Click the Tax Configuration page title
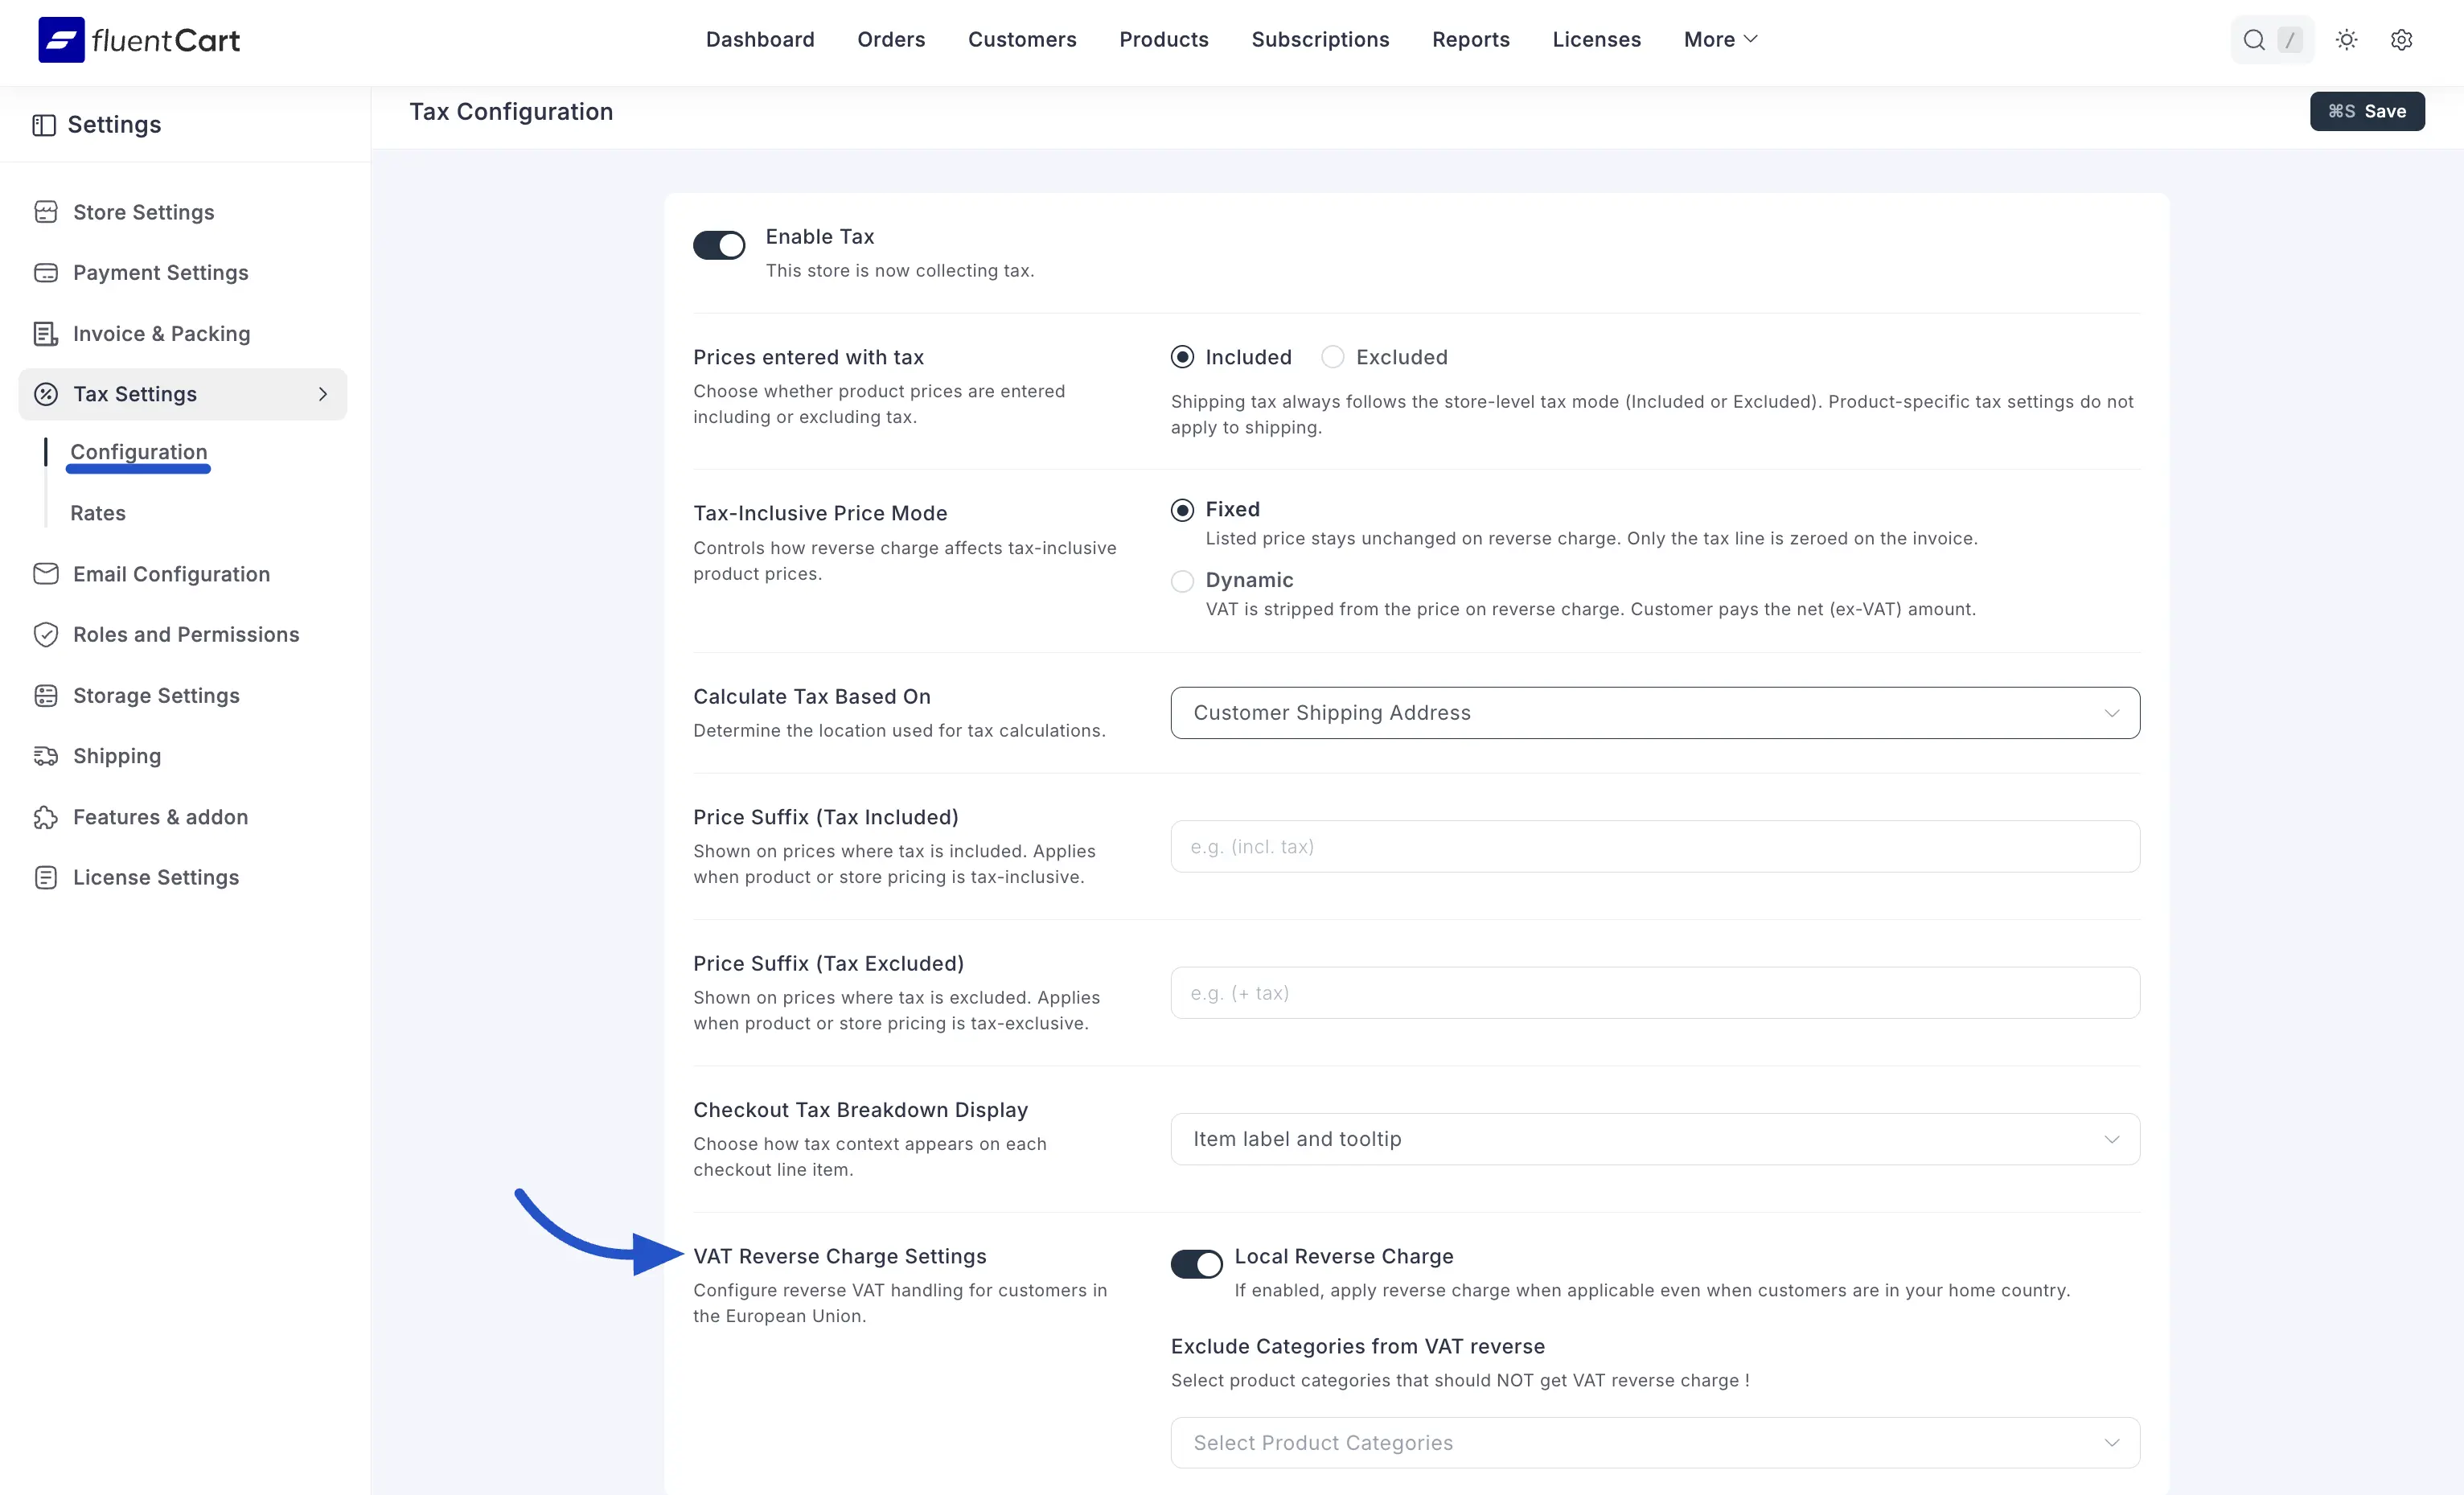Screen dimensions: 2464x1495 pyautogui.click(x=511, y=112)
